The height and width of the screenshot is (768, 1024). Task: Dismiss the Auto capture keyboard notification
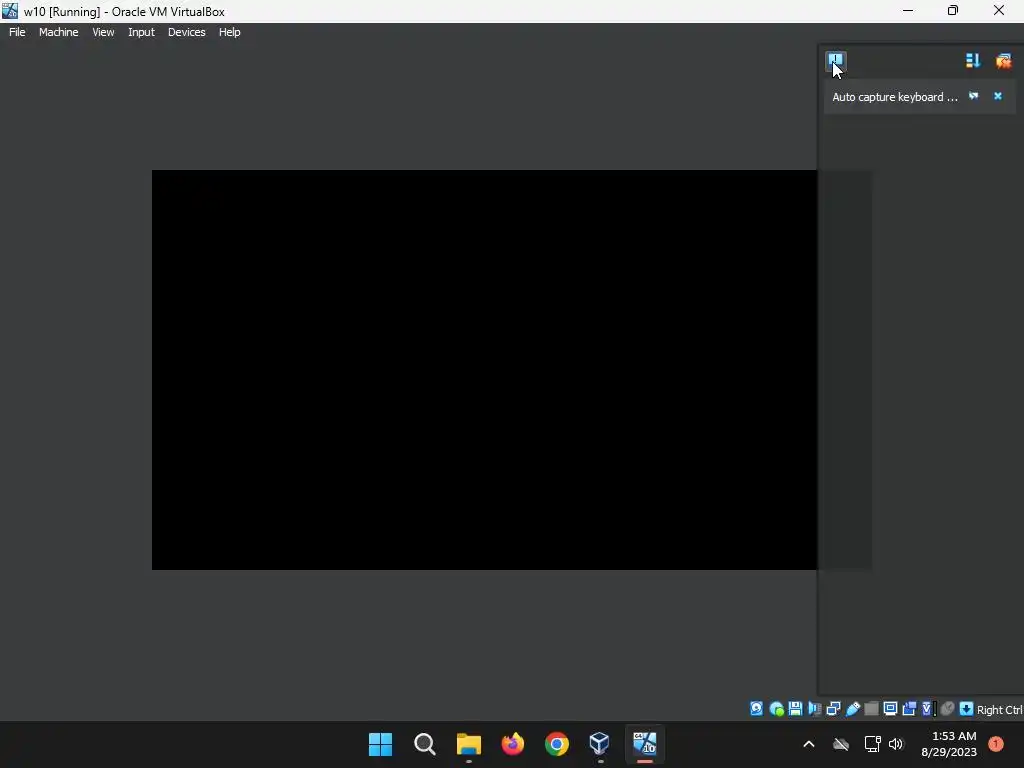(x=998, y=96)
